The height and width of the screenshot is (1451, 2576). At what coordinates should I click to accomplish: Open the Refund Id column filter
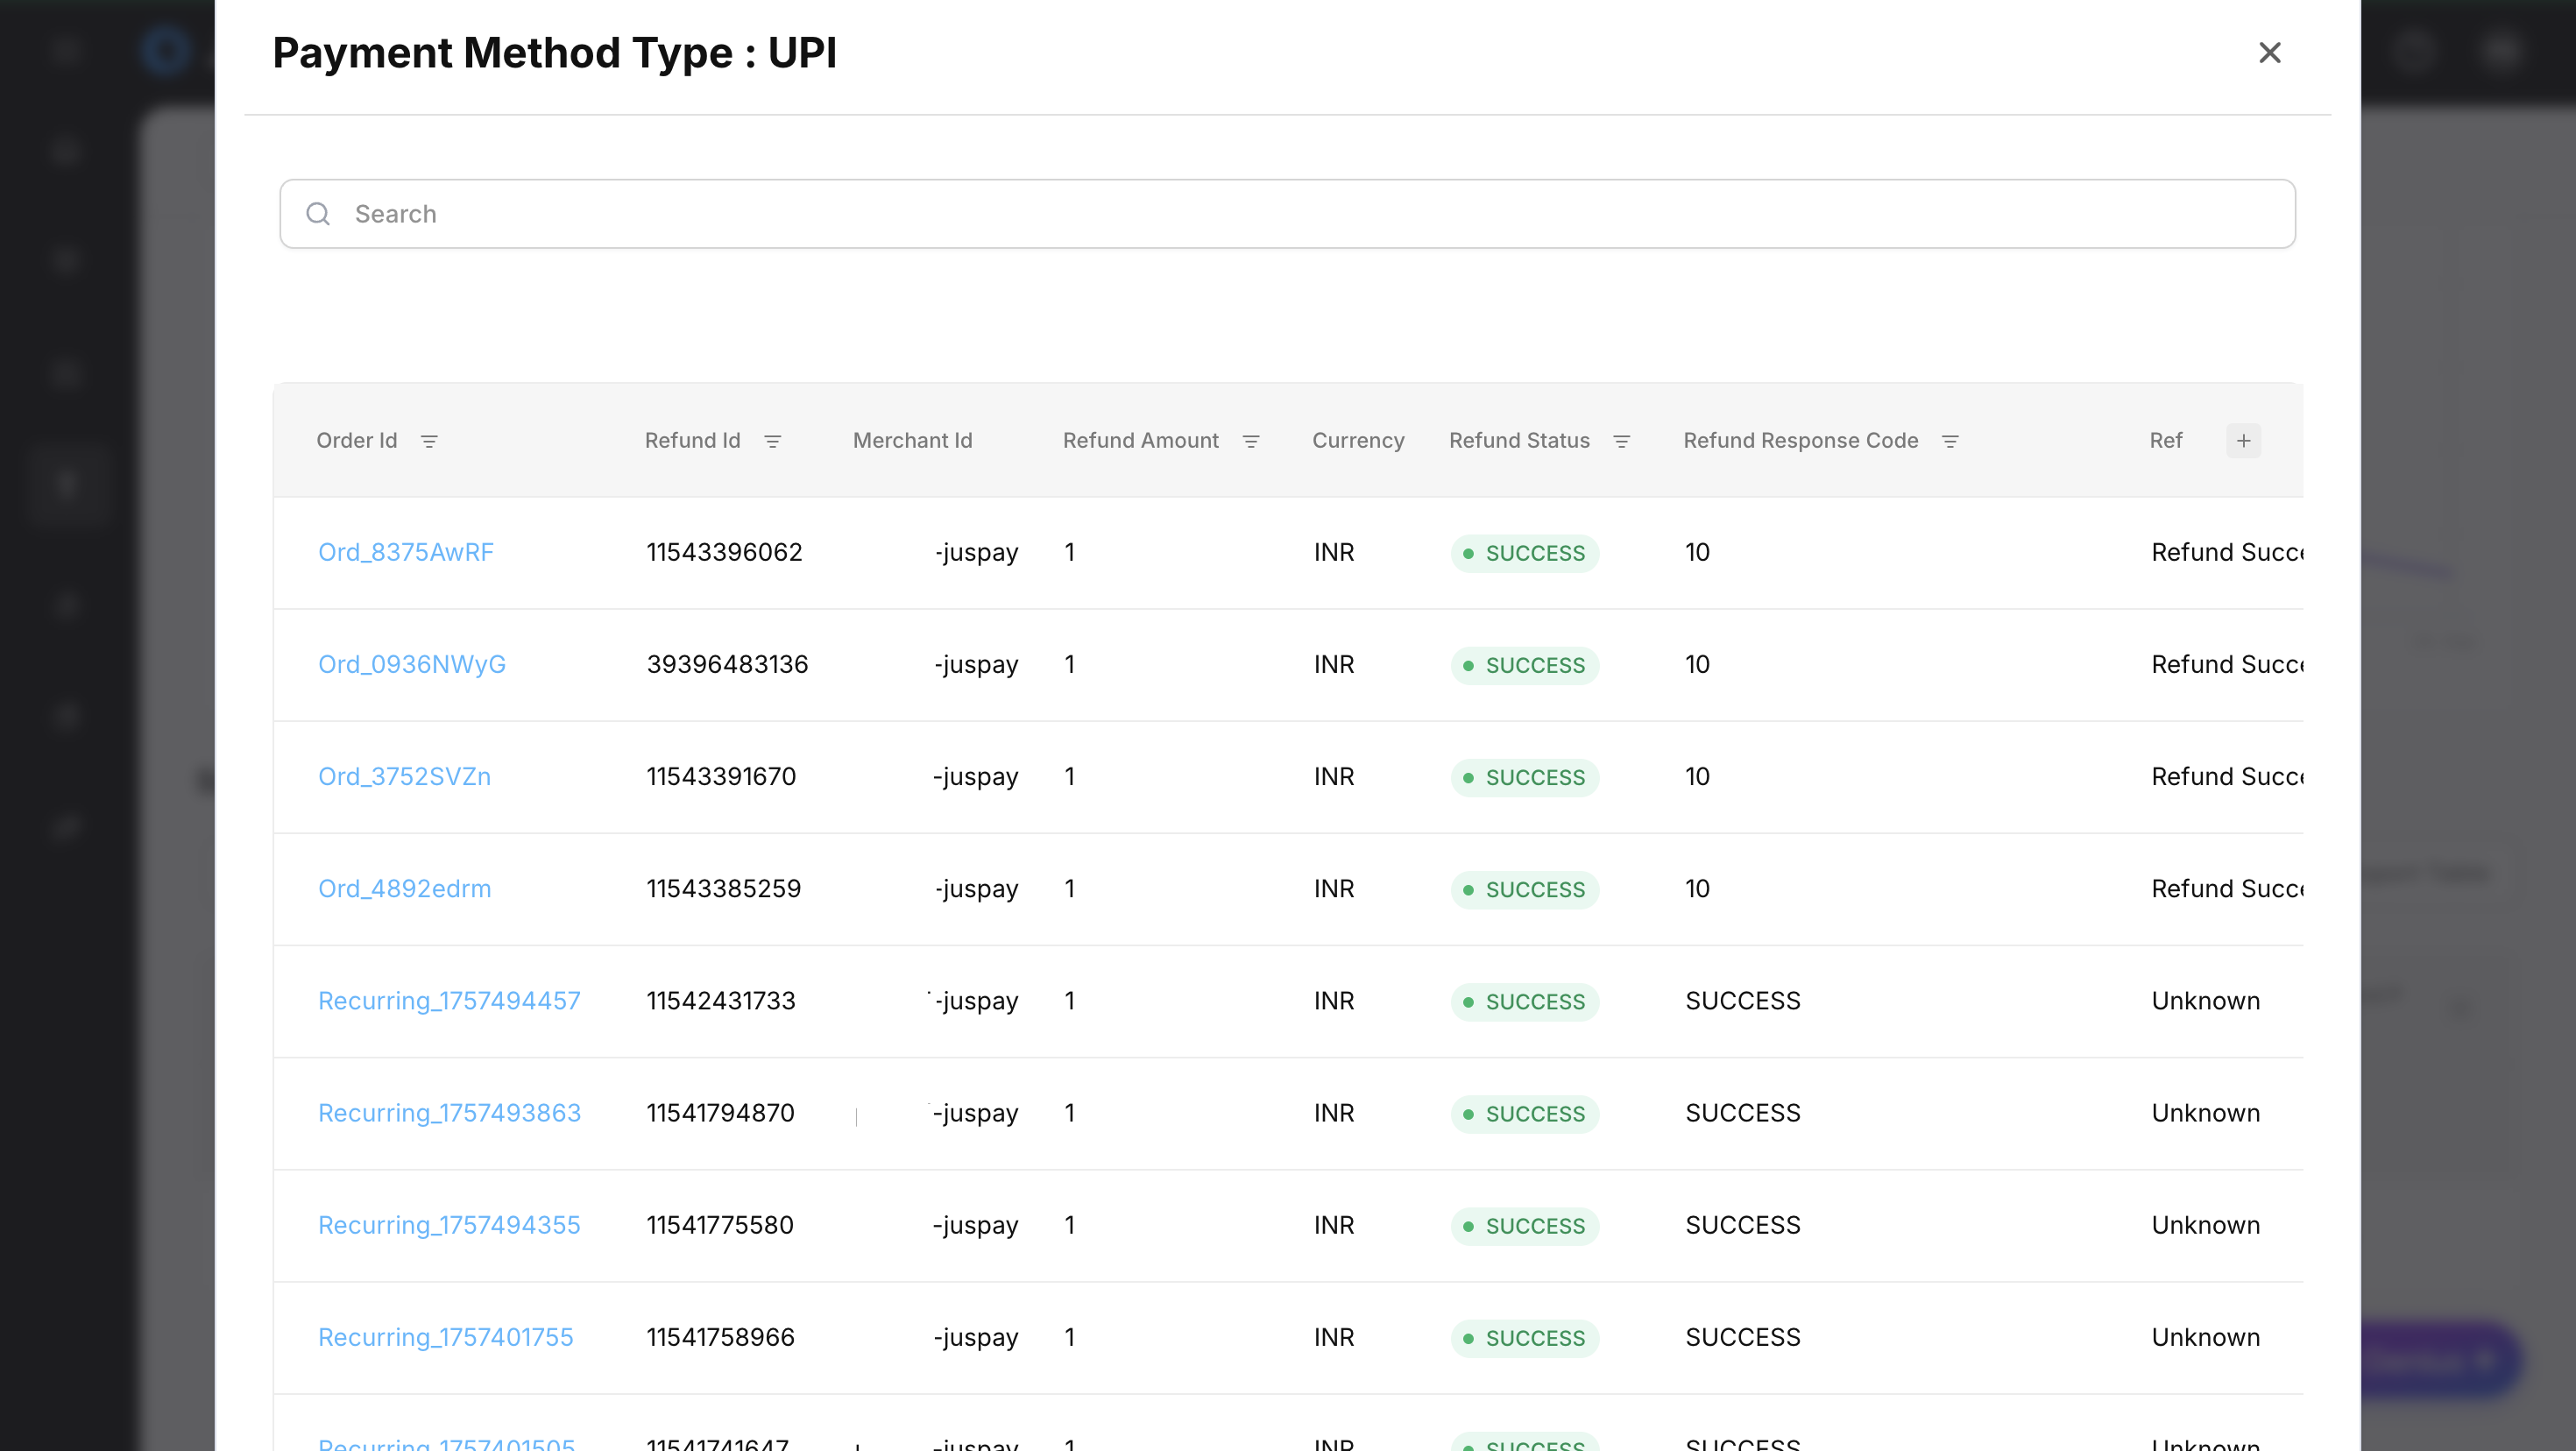772,441
